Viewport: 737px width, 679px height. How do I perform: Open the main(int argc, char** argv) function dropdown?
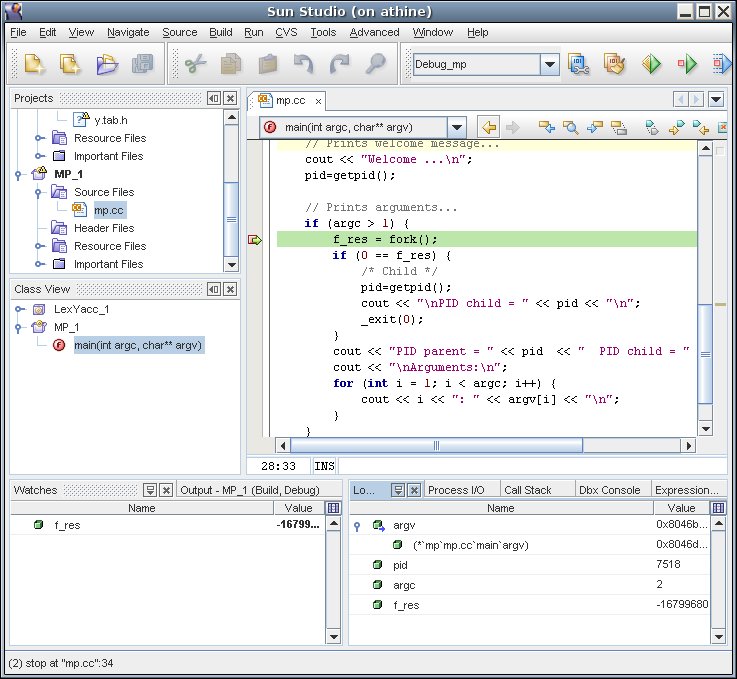[456, 127]
